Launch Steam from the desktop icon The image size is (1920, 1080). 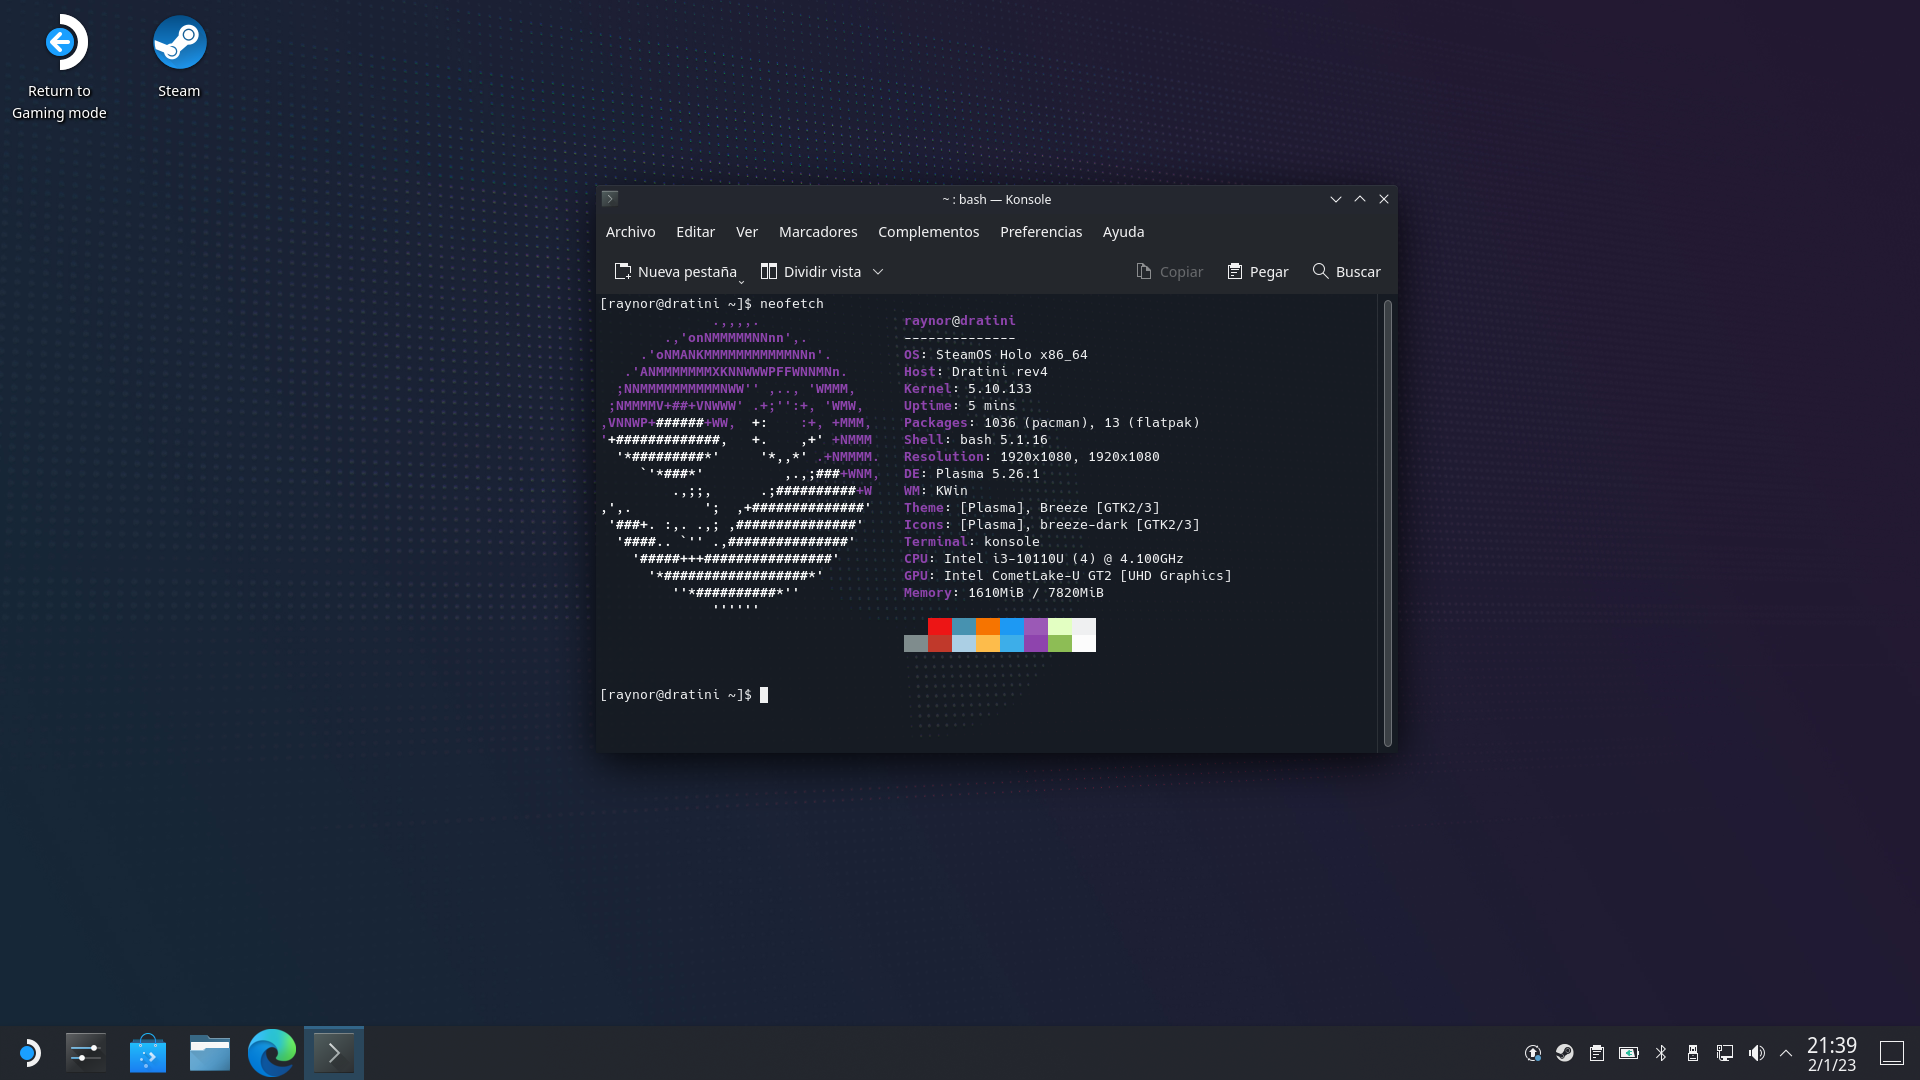[180, 42]
